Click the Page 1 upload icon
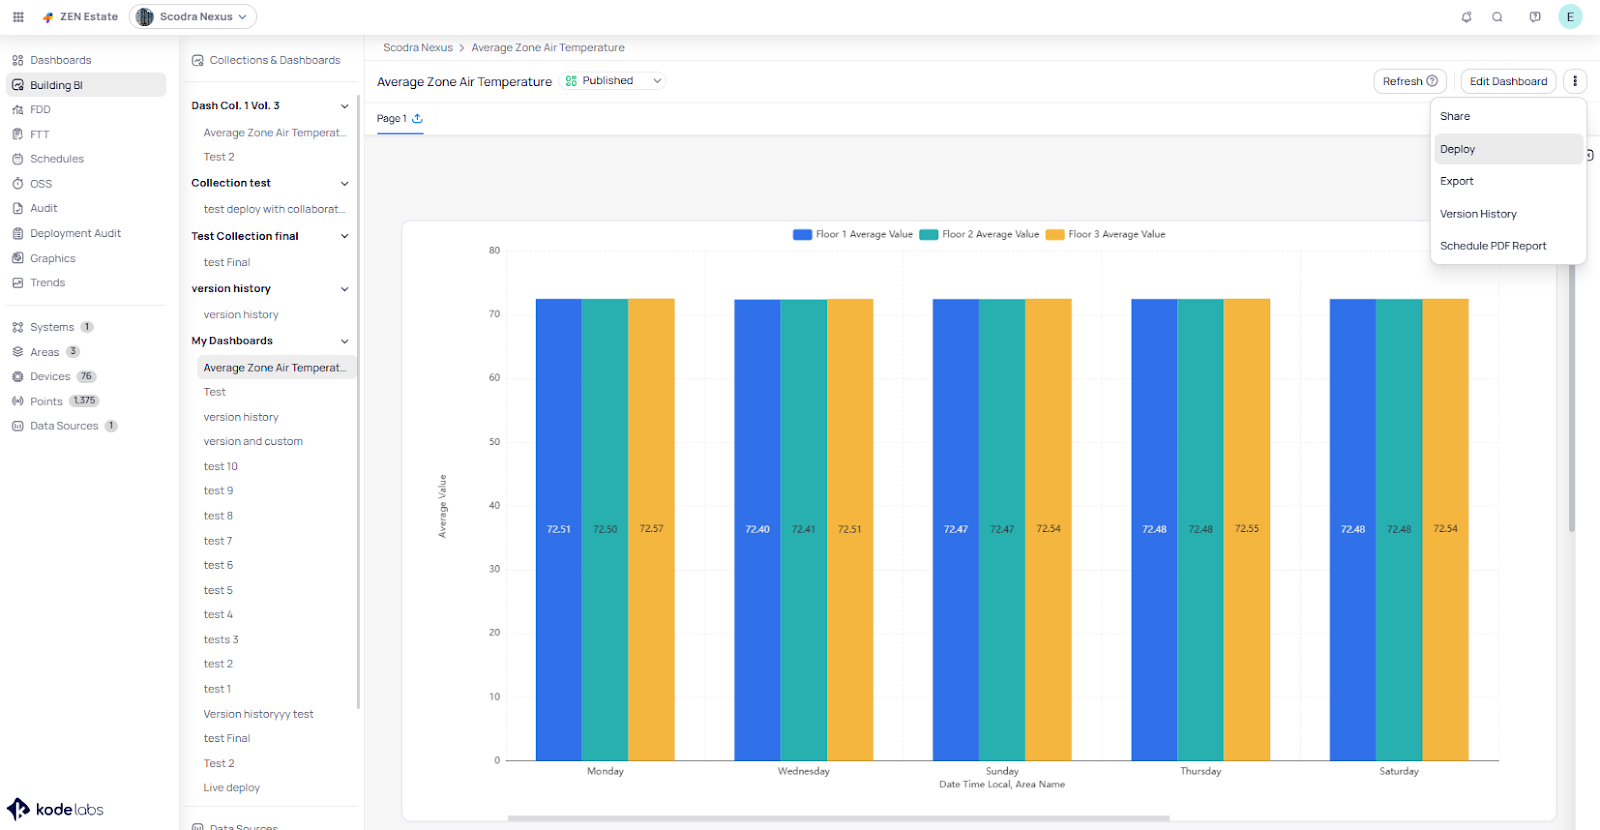Viewport: 1600px width, 830px height. (418, 118)
